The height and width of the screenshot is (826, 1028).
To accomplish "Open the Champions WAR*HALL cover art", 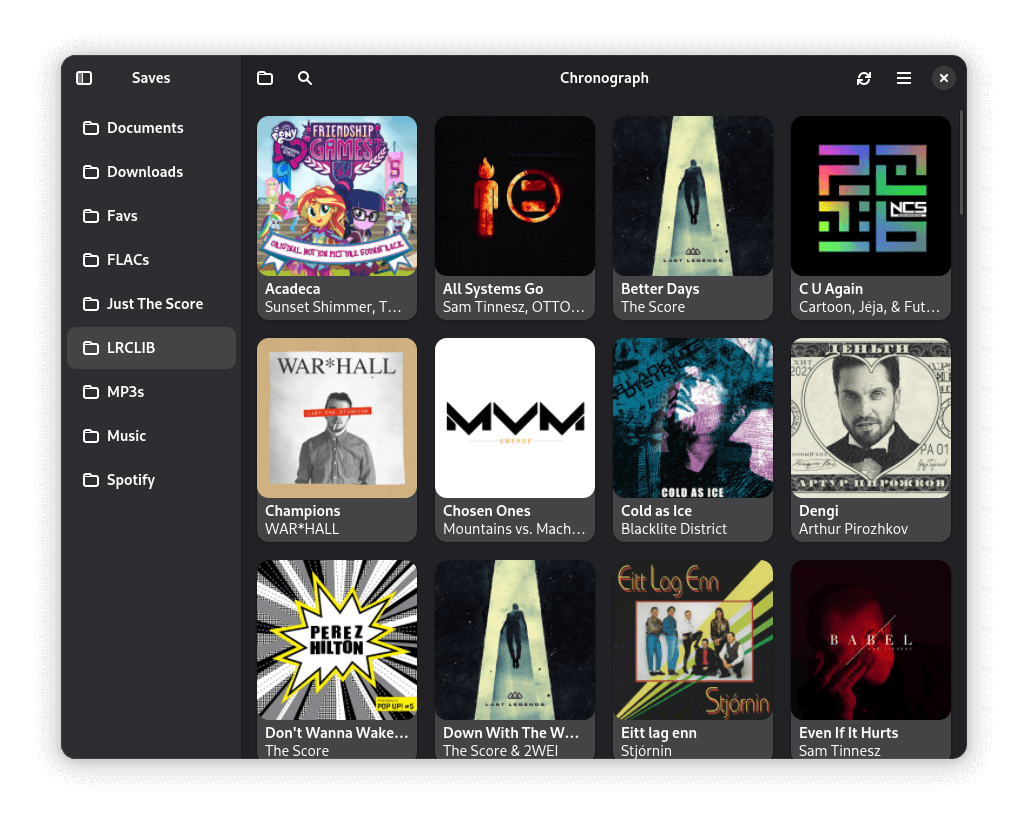I will click(337, 418).
